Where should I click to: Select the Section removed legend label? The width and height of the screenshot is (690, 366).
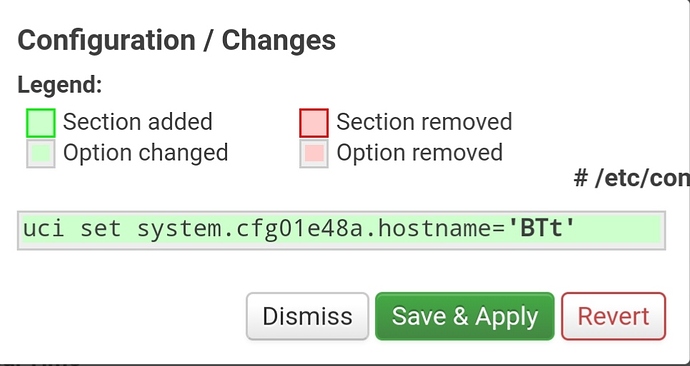[424, 122]
